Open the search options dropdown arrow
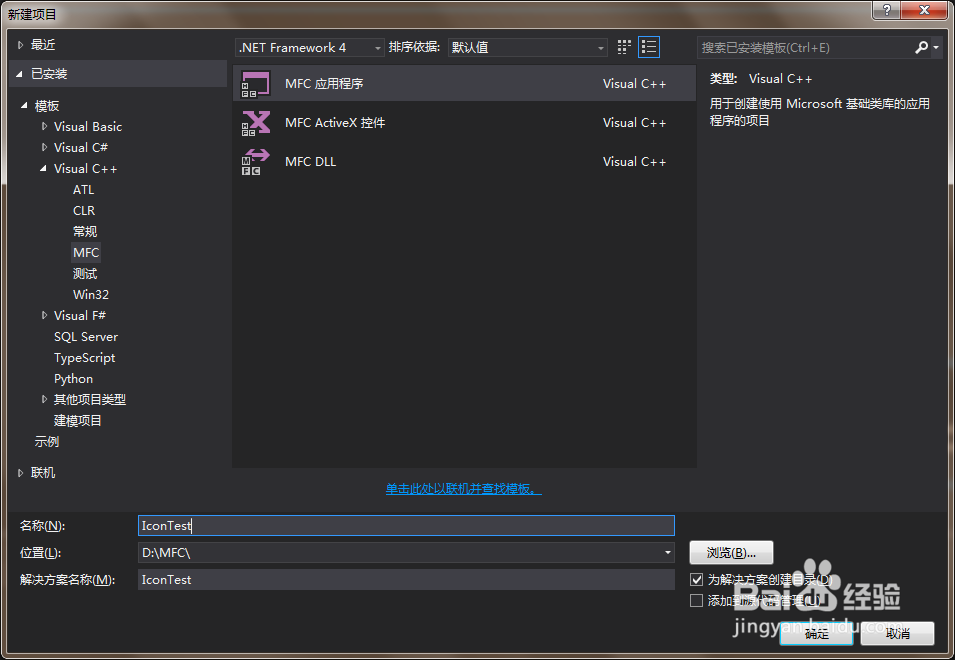955x660 pixels. [936, 47]
